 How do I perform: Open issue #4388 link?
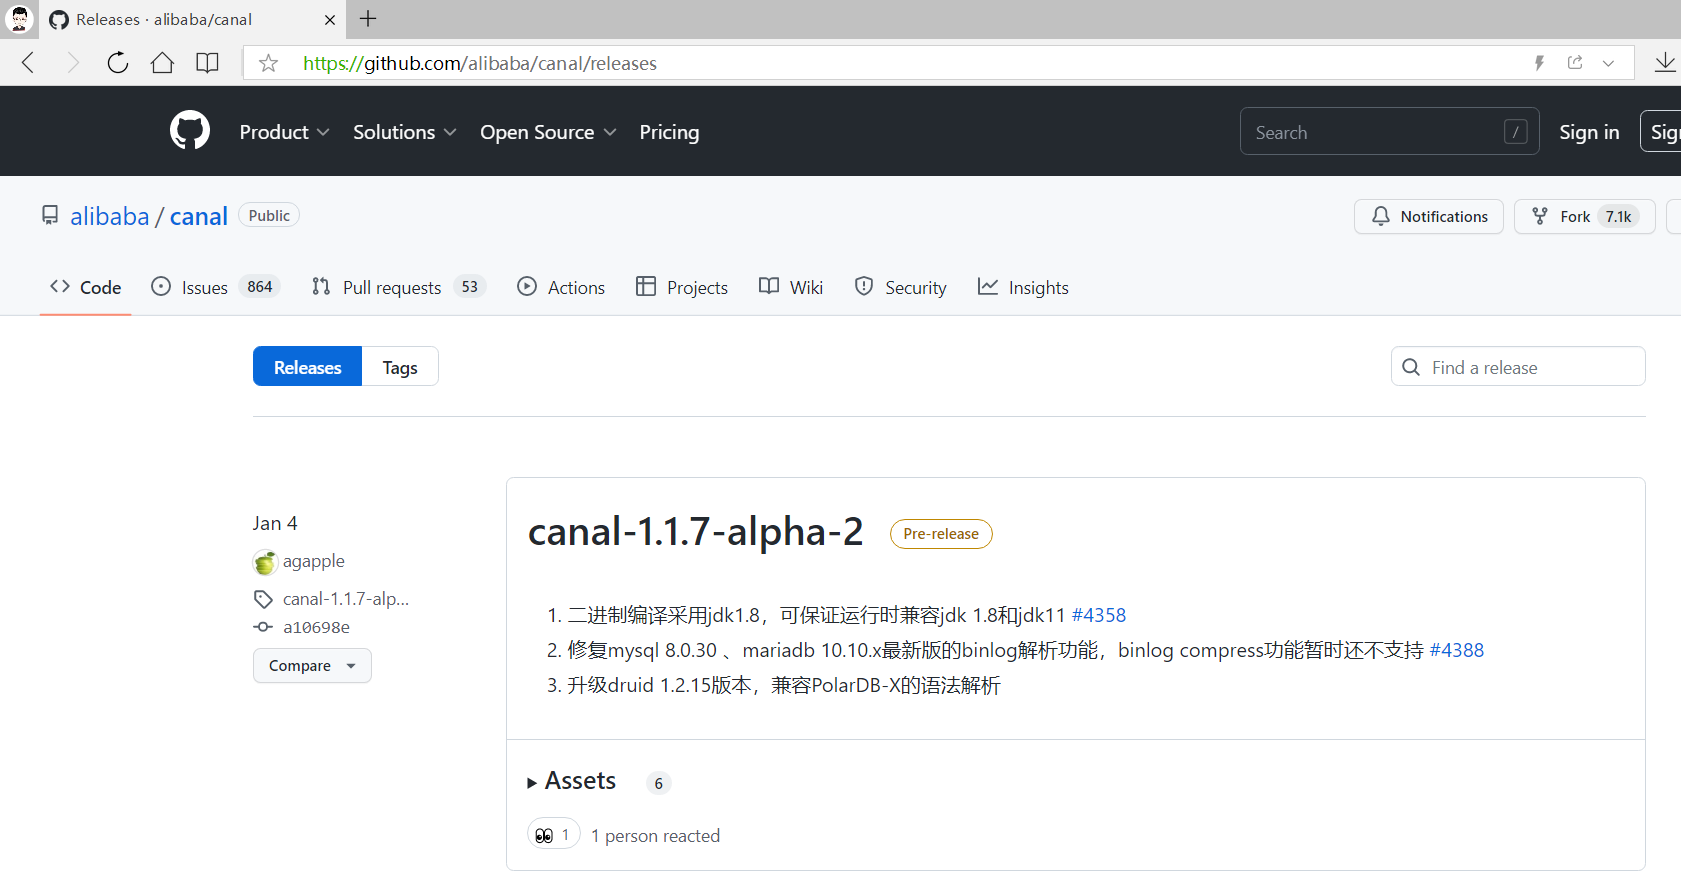(1457, 650)
